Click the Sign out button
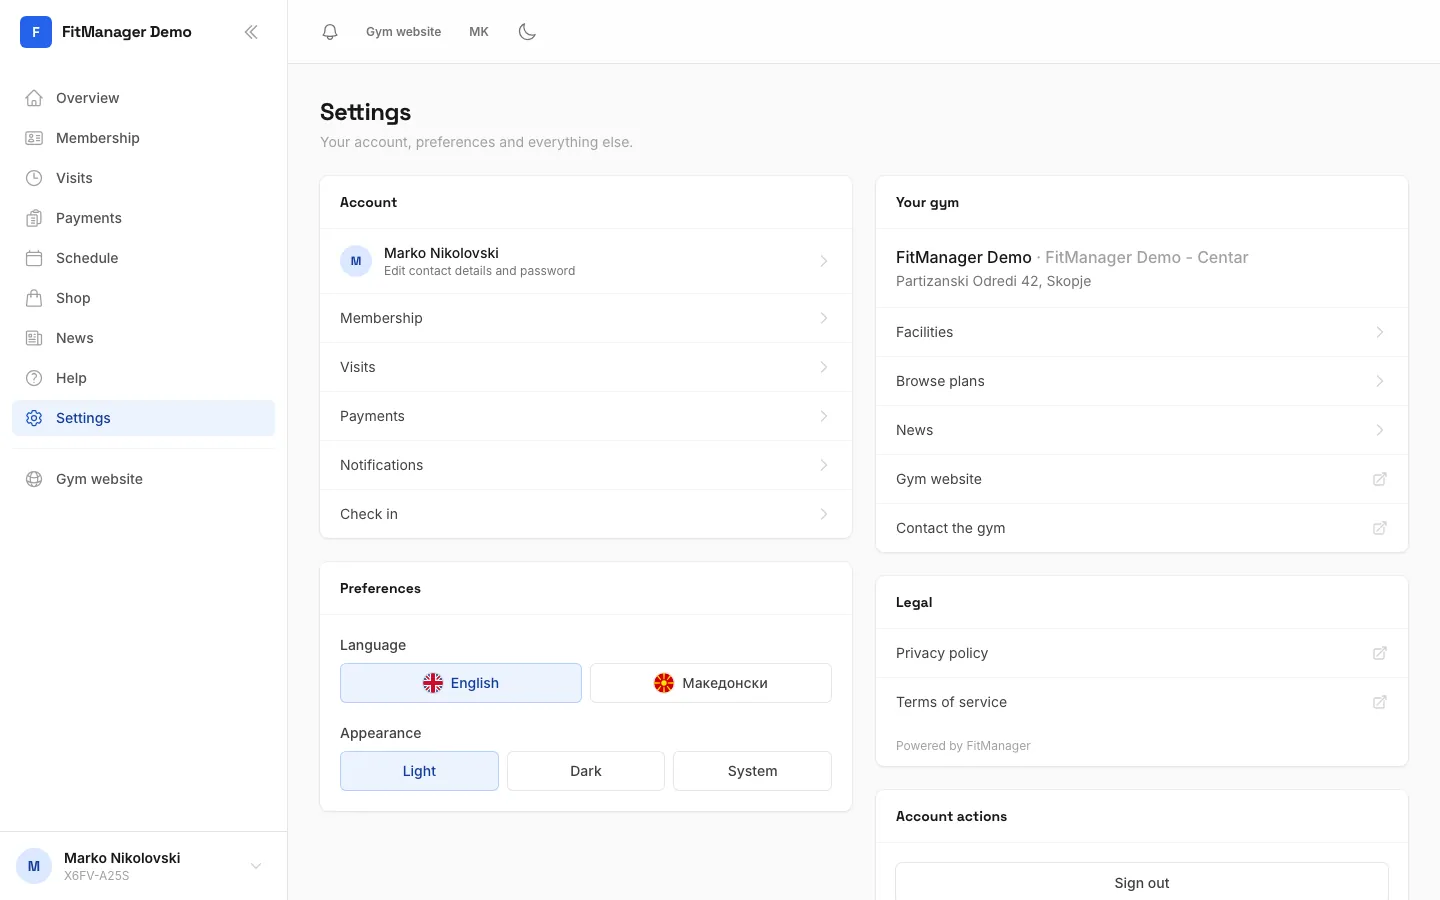The image size is (1440, 900). tap(1142, 882)
